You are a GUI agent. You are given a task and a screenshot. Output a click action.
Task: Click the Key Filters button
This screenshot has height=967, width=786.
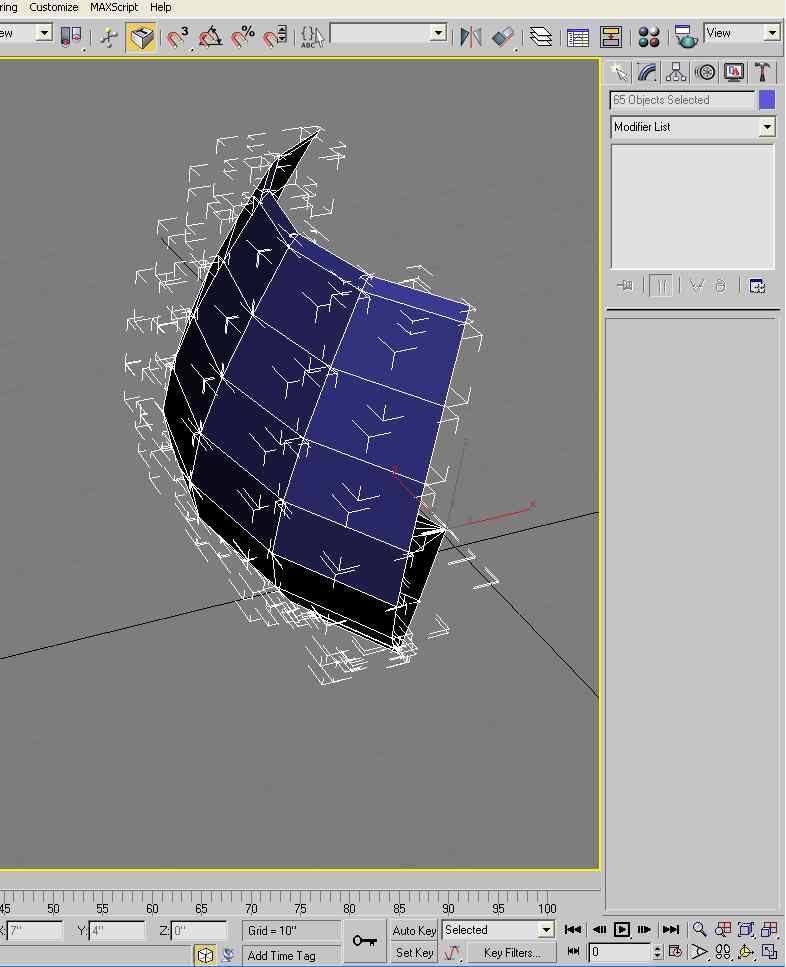[x=511, y=953]
